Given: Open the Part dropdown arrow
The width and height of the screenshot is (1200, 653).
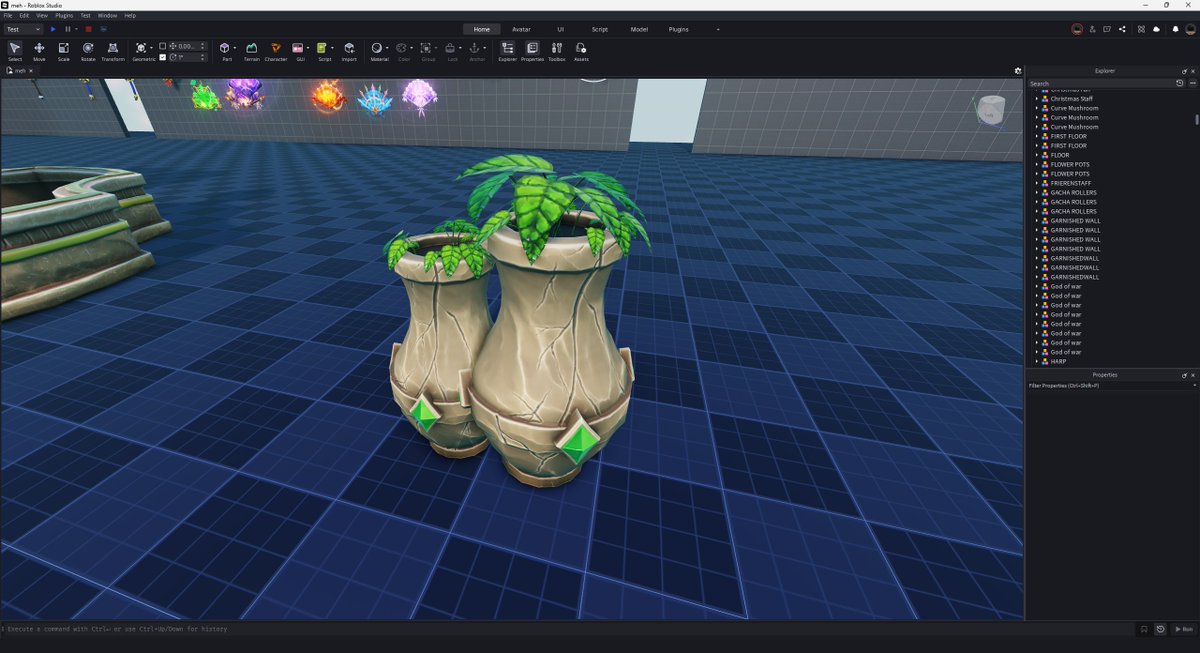Looking at the screenshot, I should pos(235,48).
